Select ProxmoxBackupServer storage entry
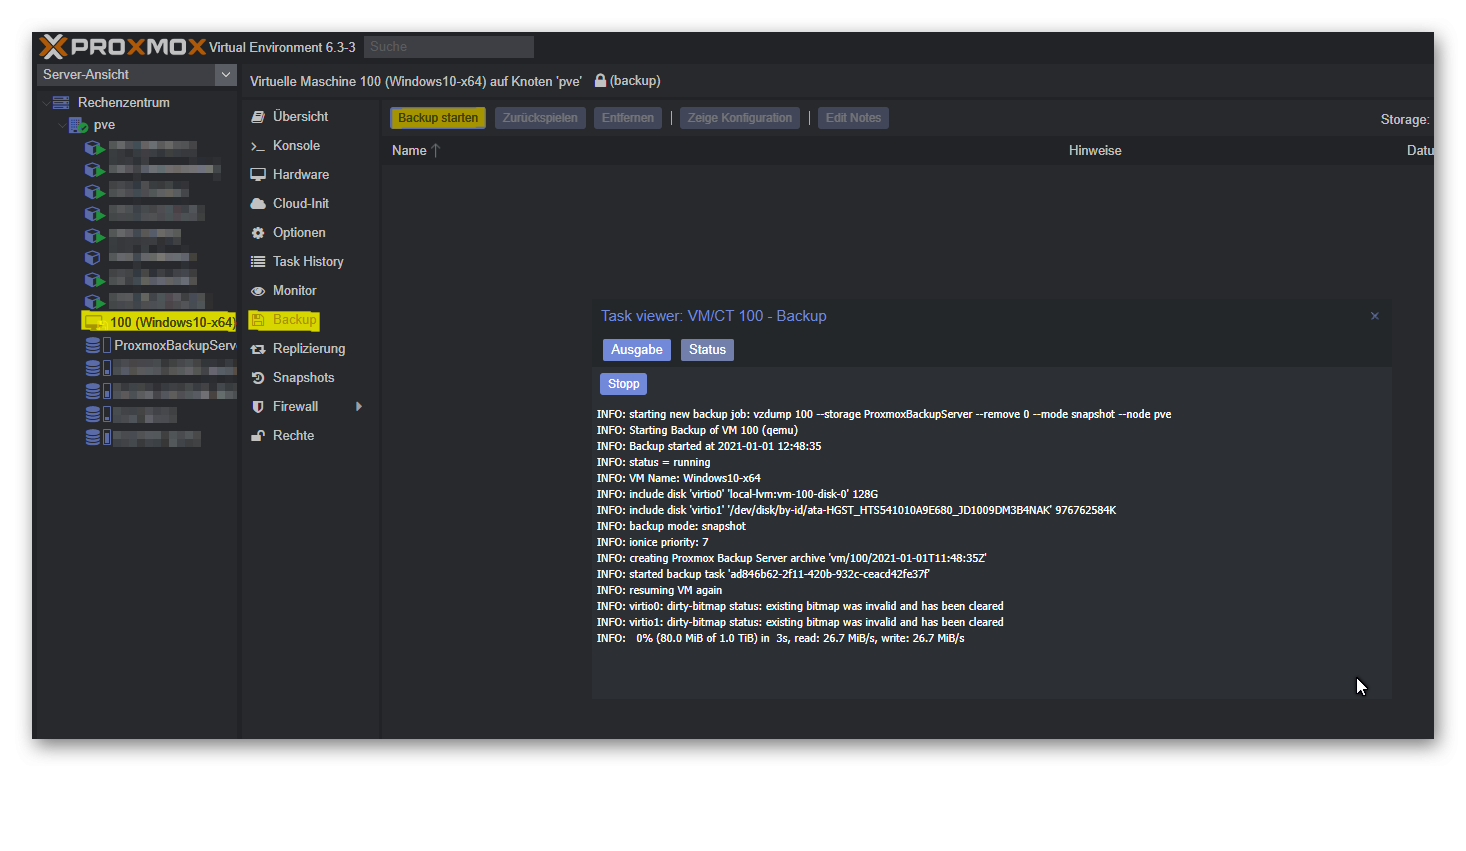Viewport: 1466px width, 851px height. pos(175,345)
